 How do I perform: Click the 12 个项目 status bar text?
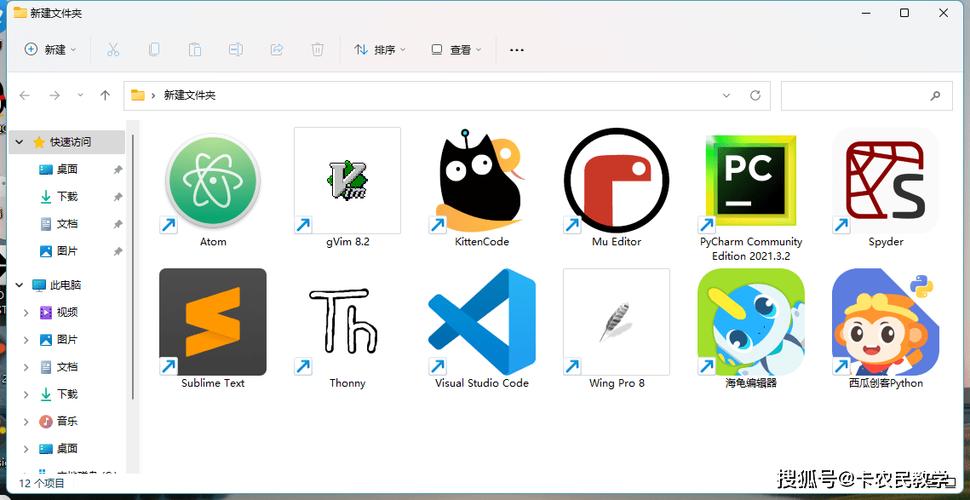pyautogui.click(x=42, y=483)
